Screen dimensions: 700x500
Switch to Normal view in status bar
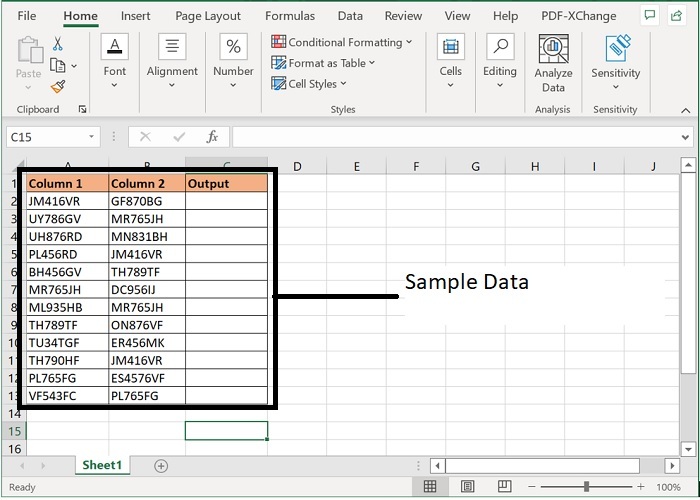pyautogui.click(x=429, y=487)
